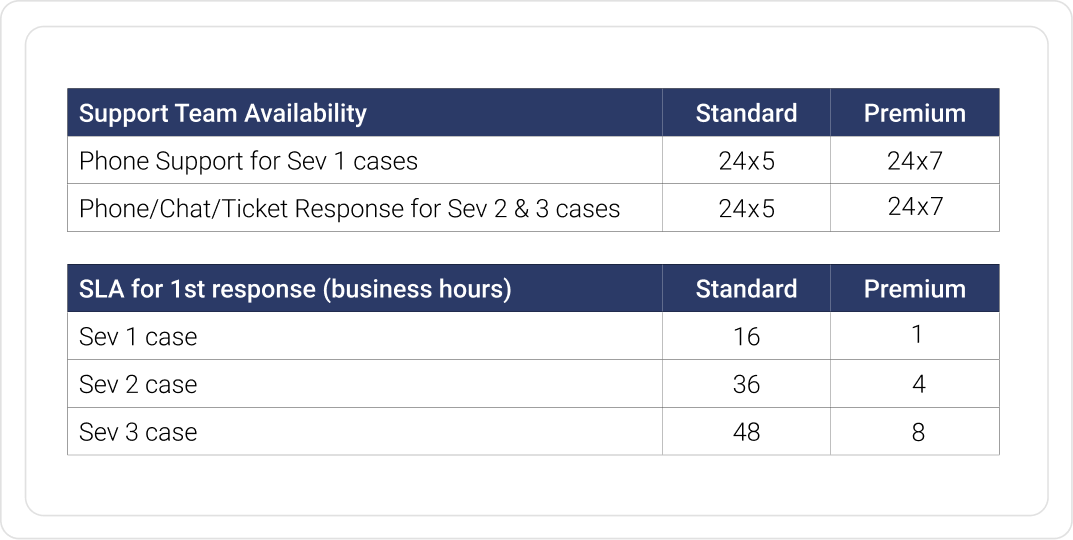The width and height of the screenshot is (1073, 540).
Task: Select the Sev 1 case row label
Action: pos(138,337)
